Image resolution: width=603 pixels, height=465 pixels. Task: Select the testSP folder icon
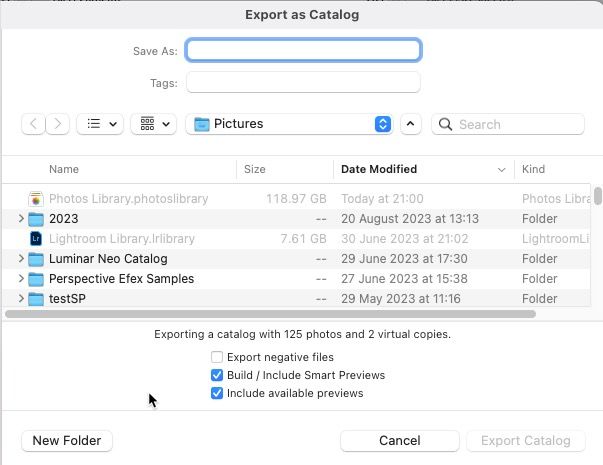[x=36, y=299]
